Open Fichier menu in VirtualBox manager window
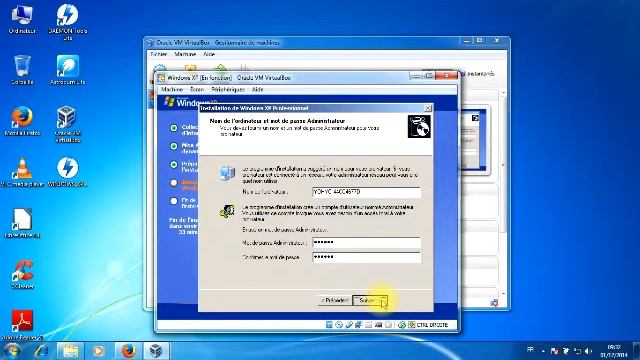The width and height of the screenshot is (640, 360). coord(159,54)
